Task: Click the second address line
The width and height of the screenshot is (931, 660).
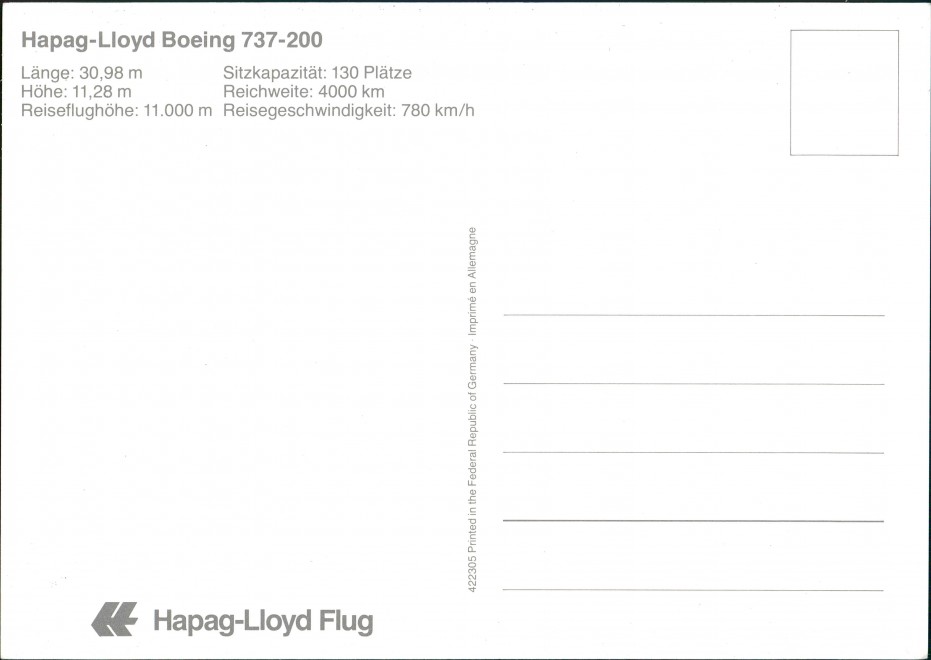Action: (694, 384)
